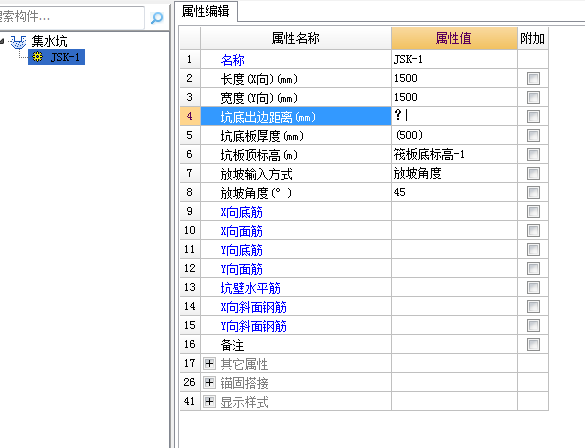Image resolution: width=585 pixels, height=448 pixels.
Task: Switch to the 属性编辑 tab
Action: 206,11
